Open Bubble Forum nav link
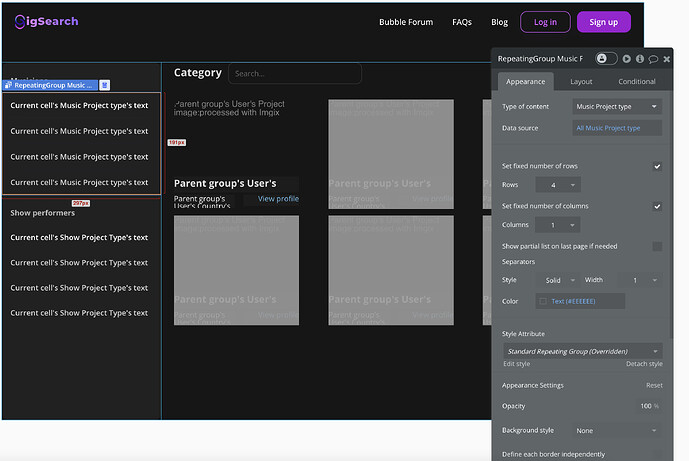The height and width of the screenshot is (461, 689). click(406, 22)
